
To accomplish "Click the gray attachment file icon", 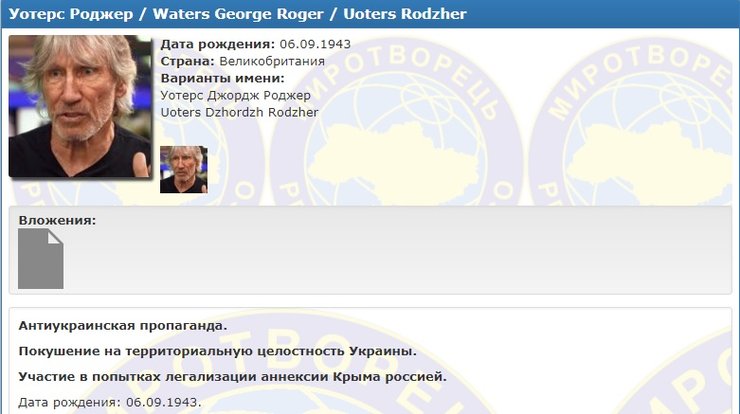I will (40, 258).
